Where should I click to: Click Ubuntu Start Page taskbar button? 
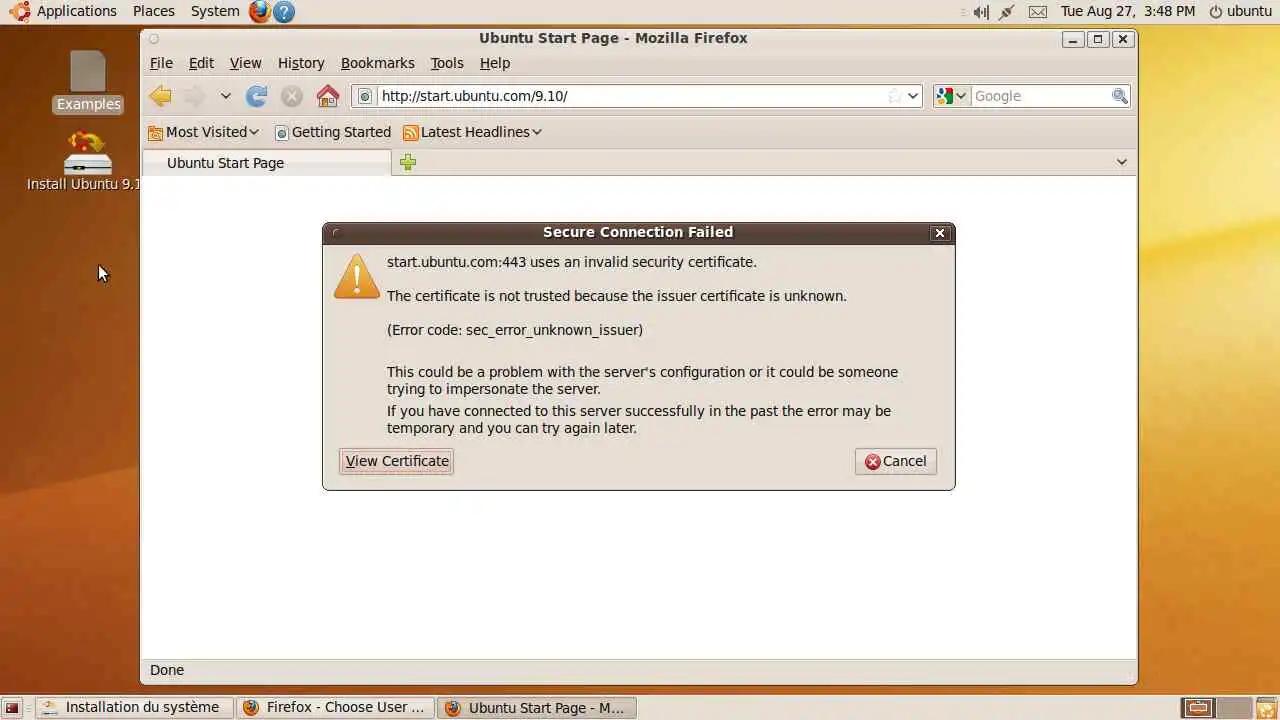coord(536,707)
